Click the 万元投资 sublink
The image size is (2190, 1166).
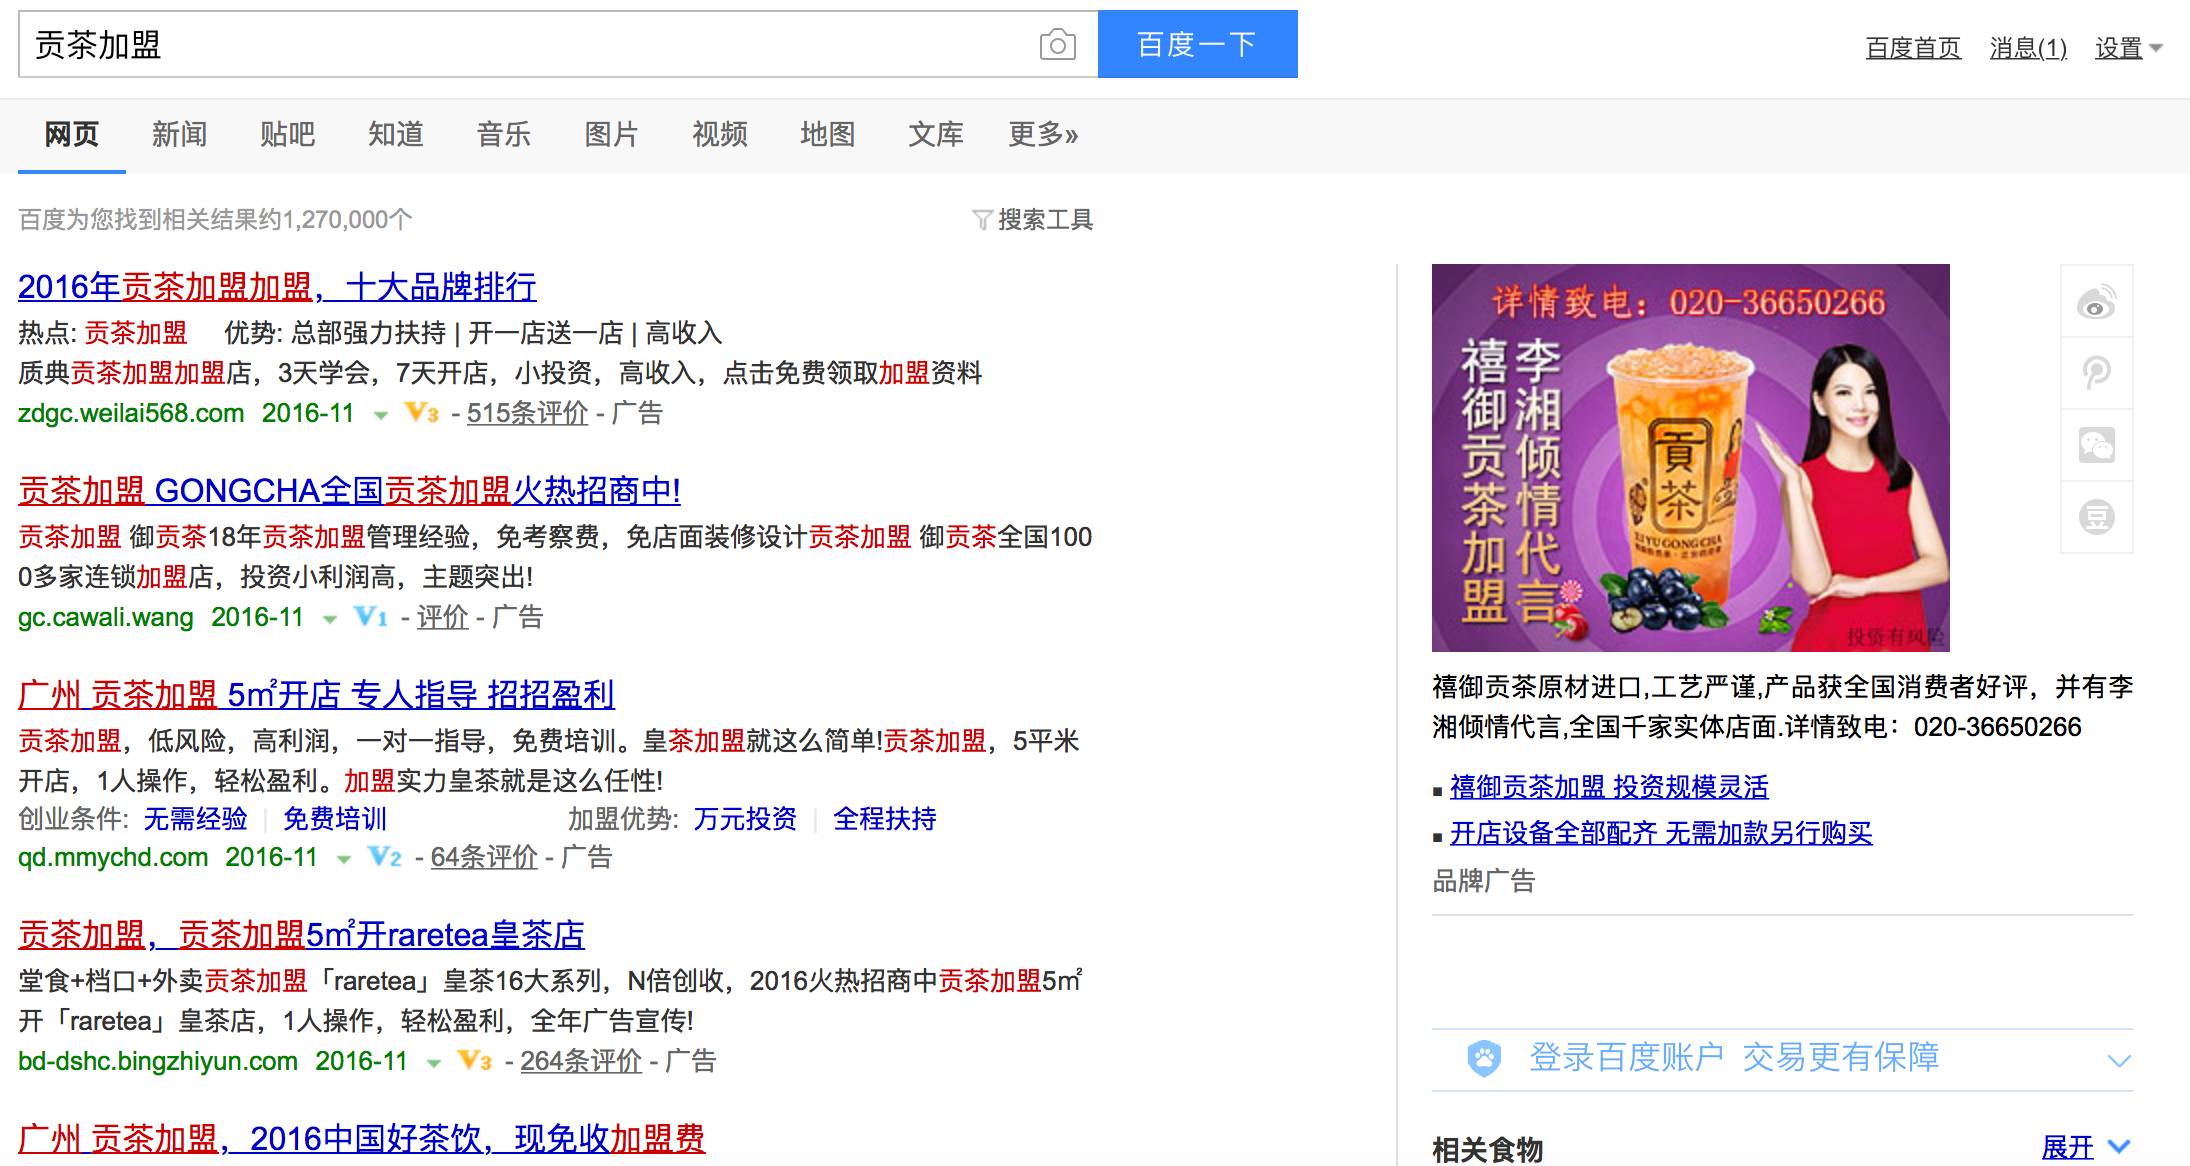[745, 819]
